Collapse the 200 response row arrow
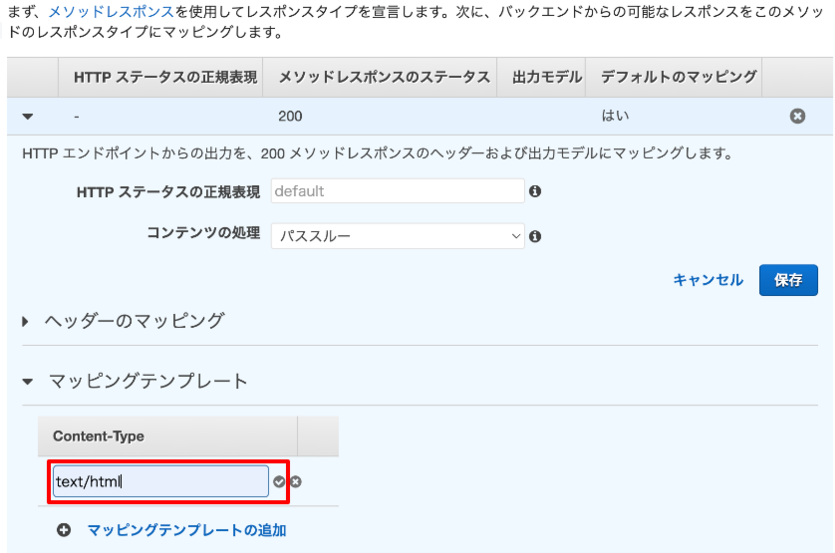 [28, 116]
